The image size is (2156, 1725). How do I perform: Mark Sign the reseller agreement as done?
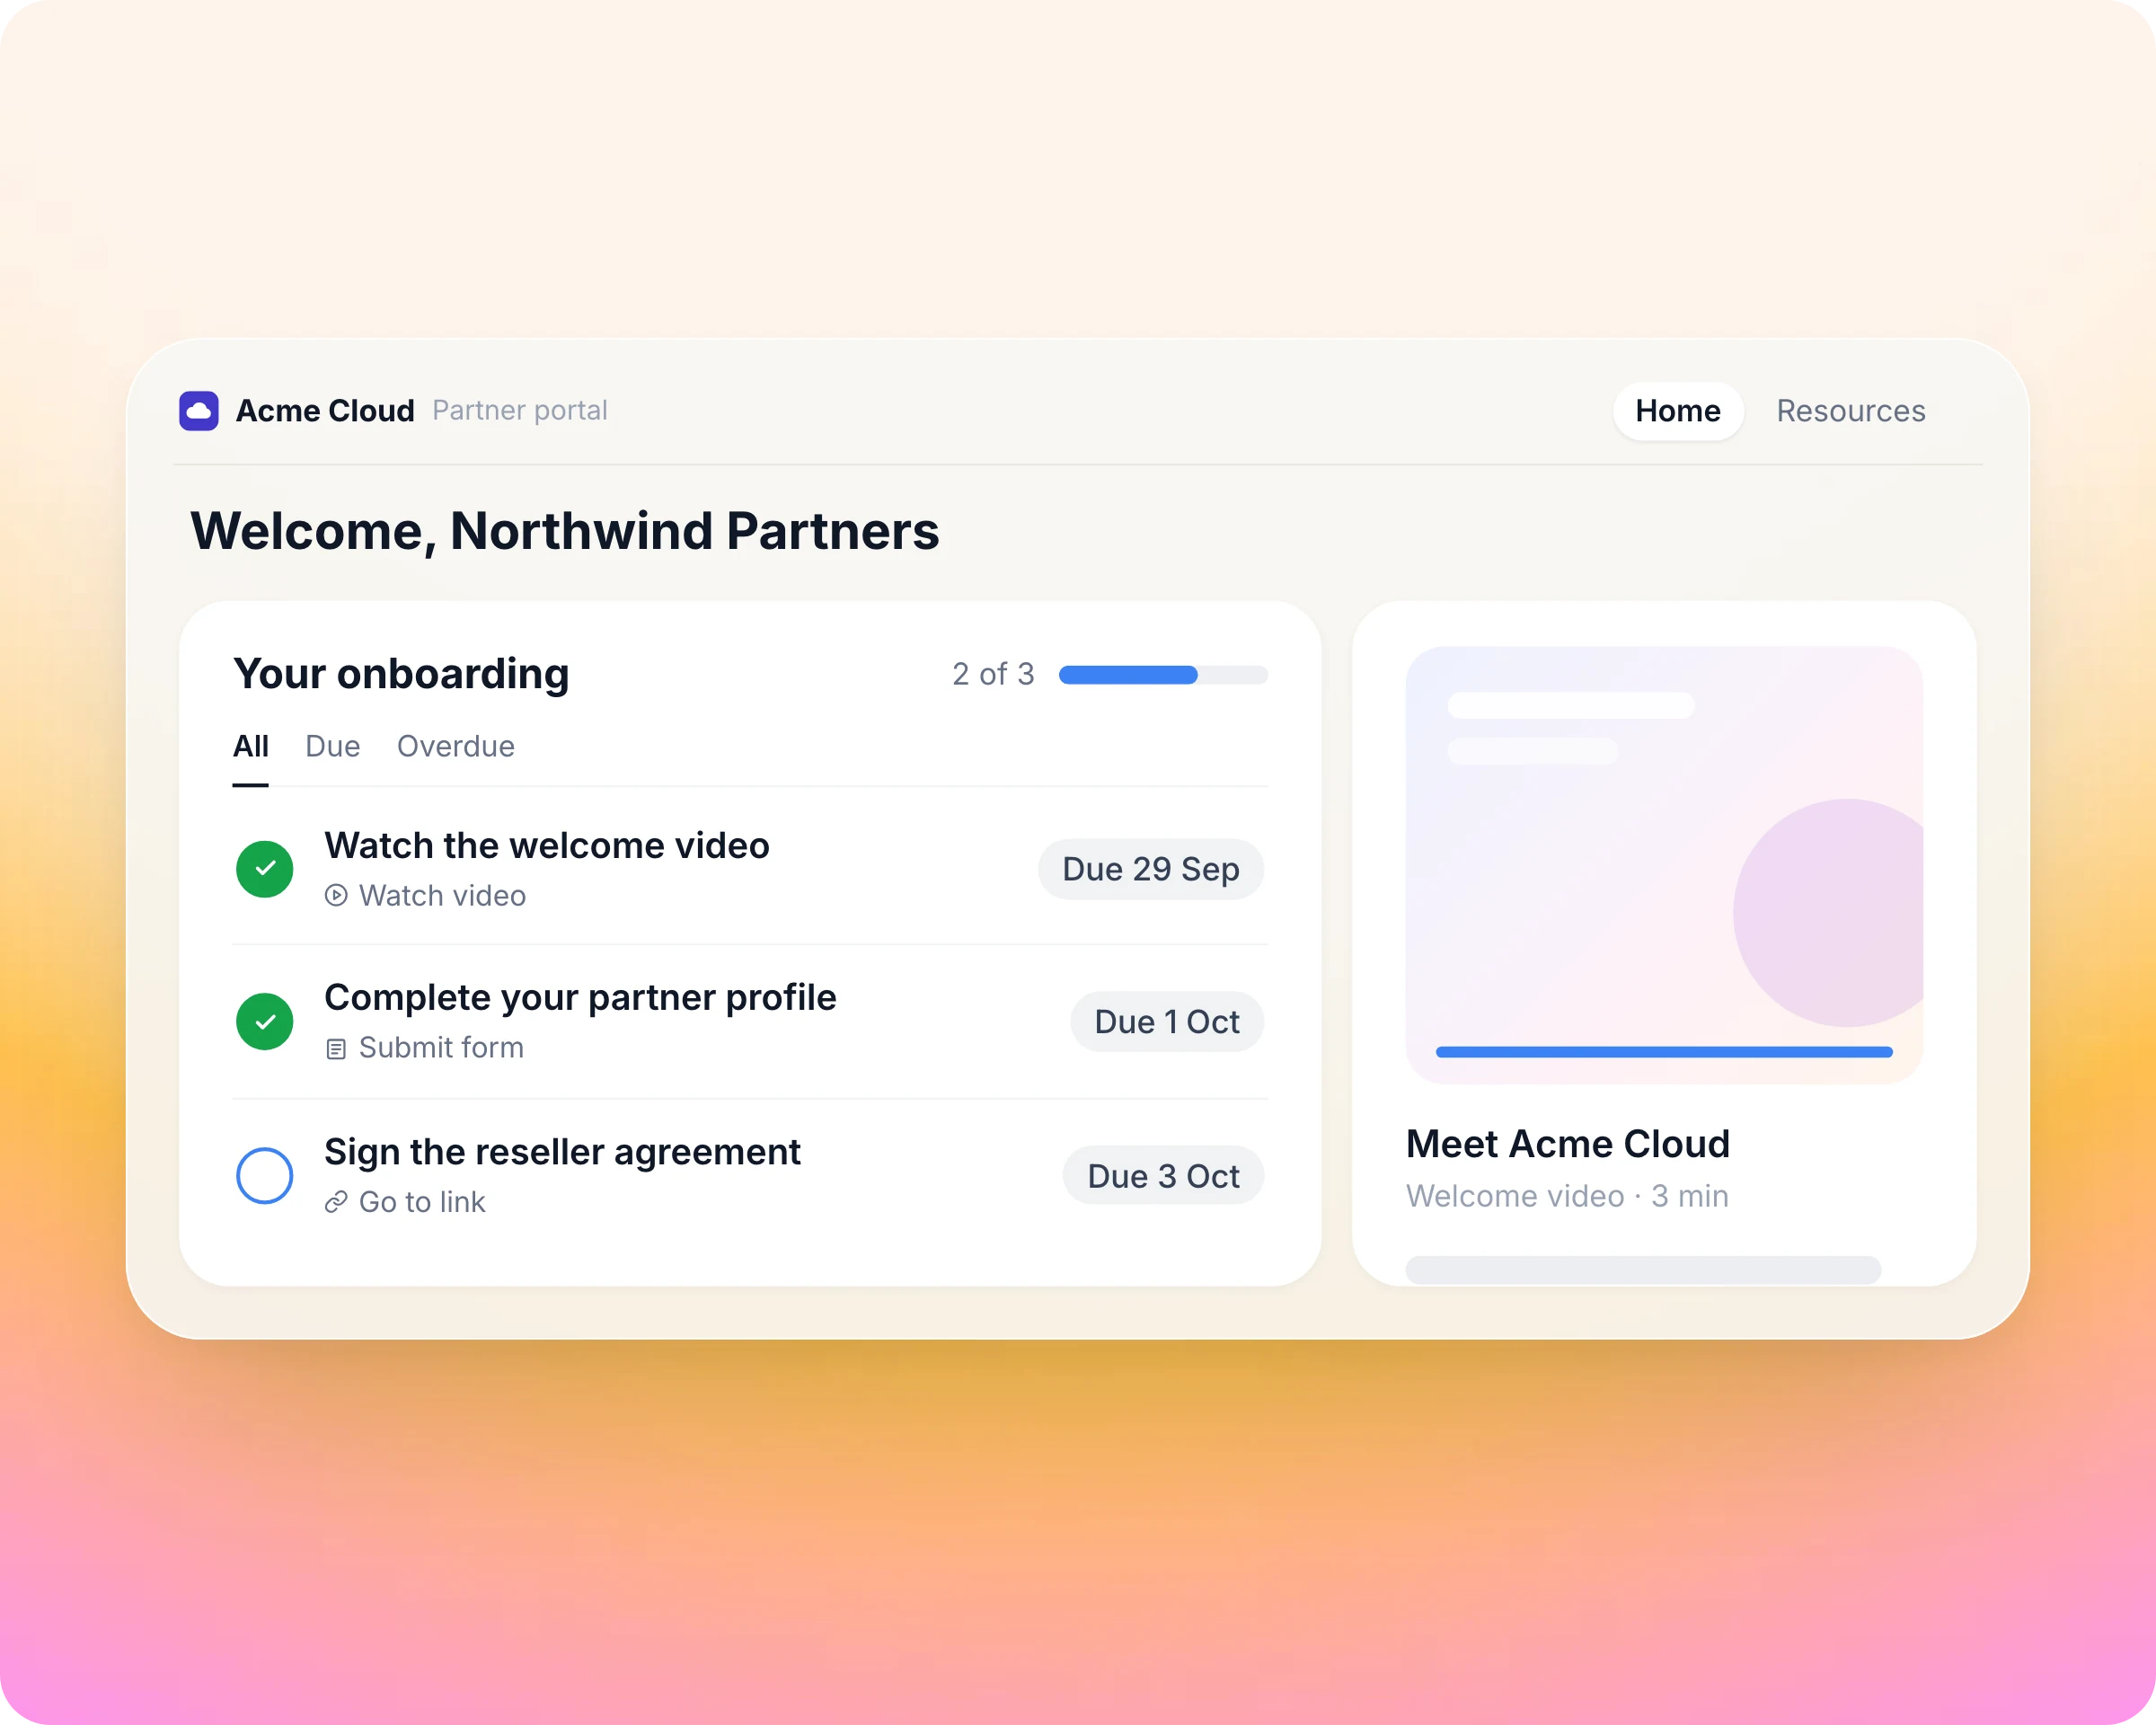click(265, 1175)
